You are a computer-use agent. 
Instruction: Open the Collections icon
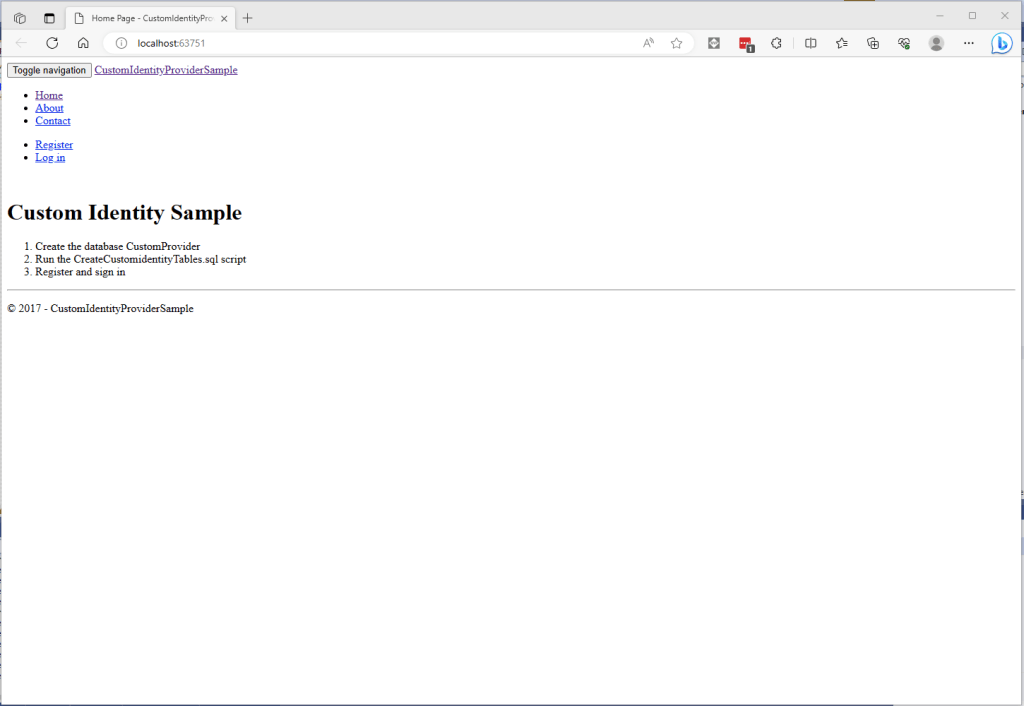873,43
